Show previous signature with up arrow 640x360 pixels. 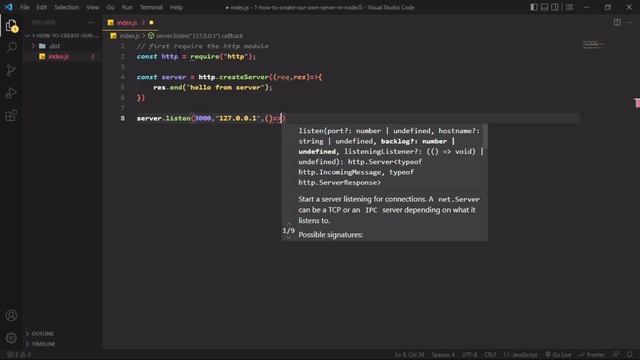pos(289,223)
